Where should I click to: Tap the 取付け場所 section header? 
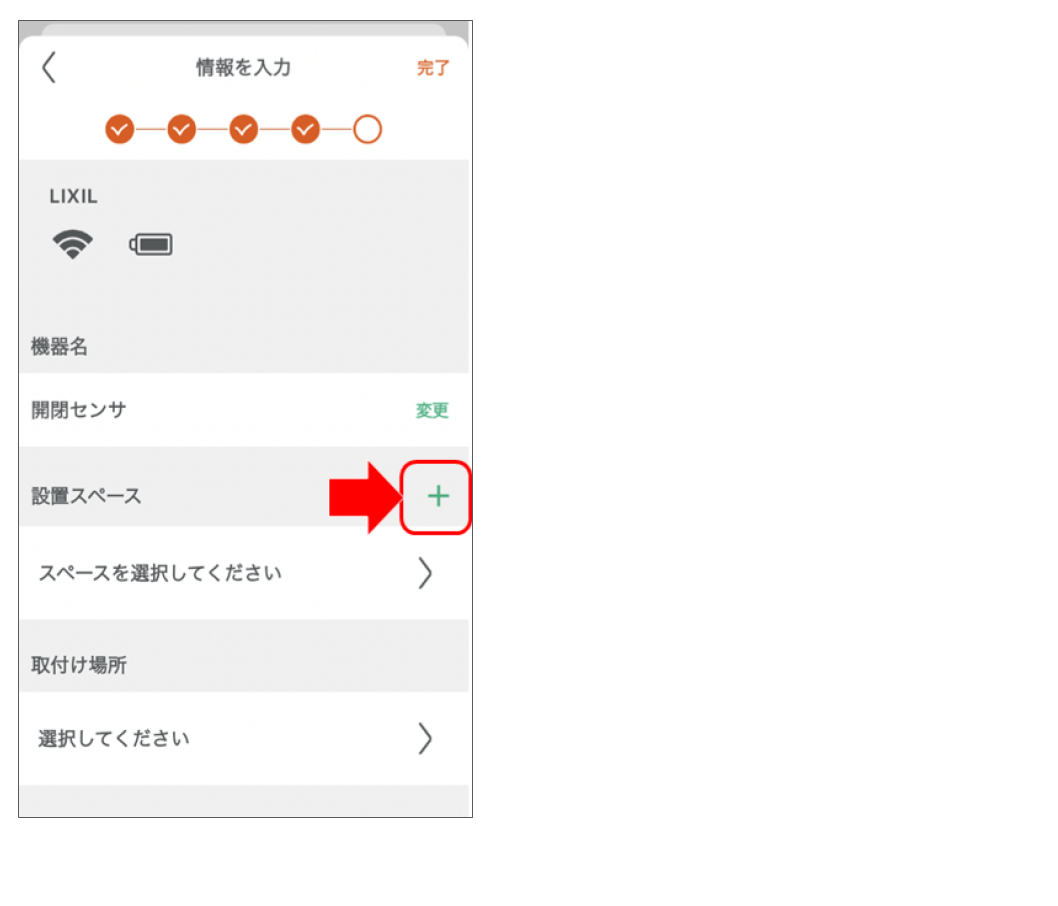(79, 665)
